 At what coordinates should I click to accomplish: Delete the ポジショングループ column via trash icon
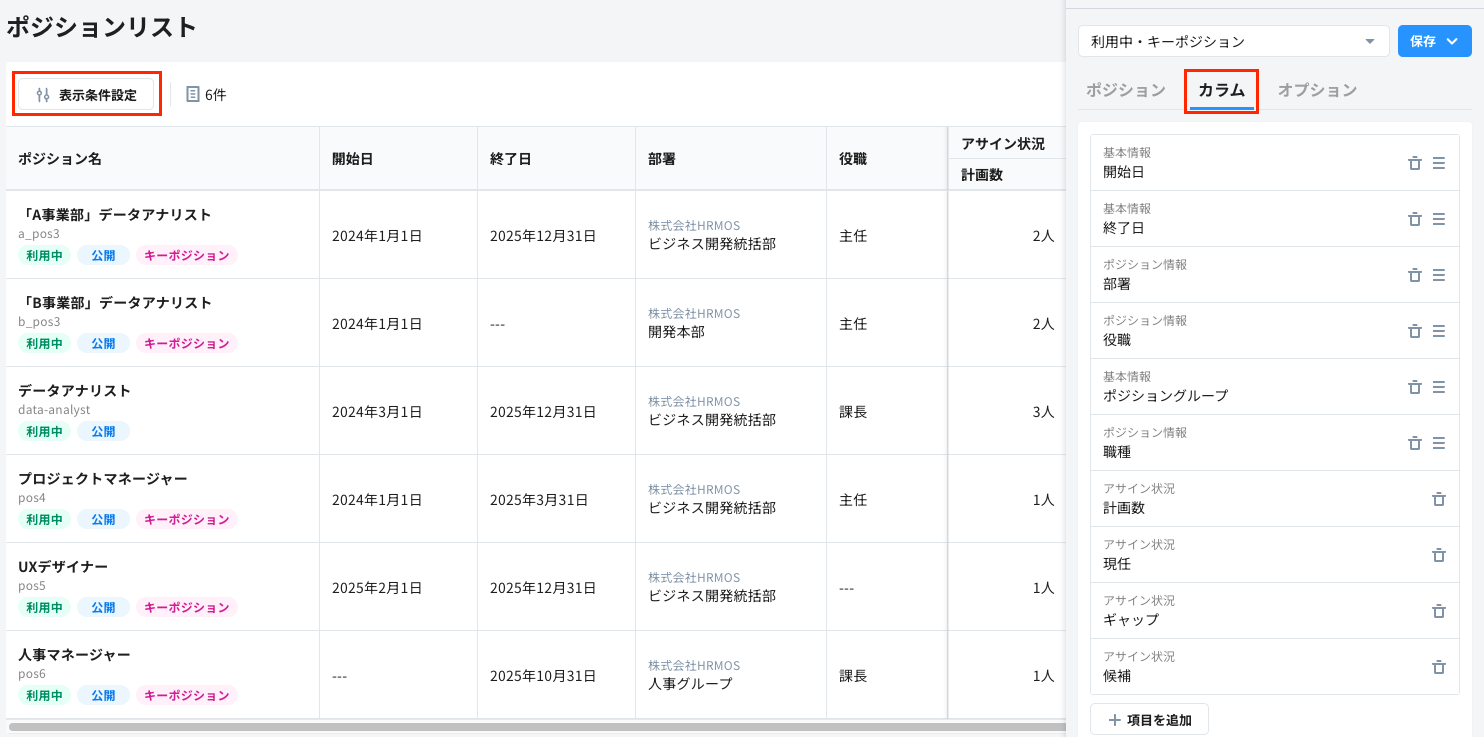pyautogui.click(x=1415, y=386)
